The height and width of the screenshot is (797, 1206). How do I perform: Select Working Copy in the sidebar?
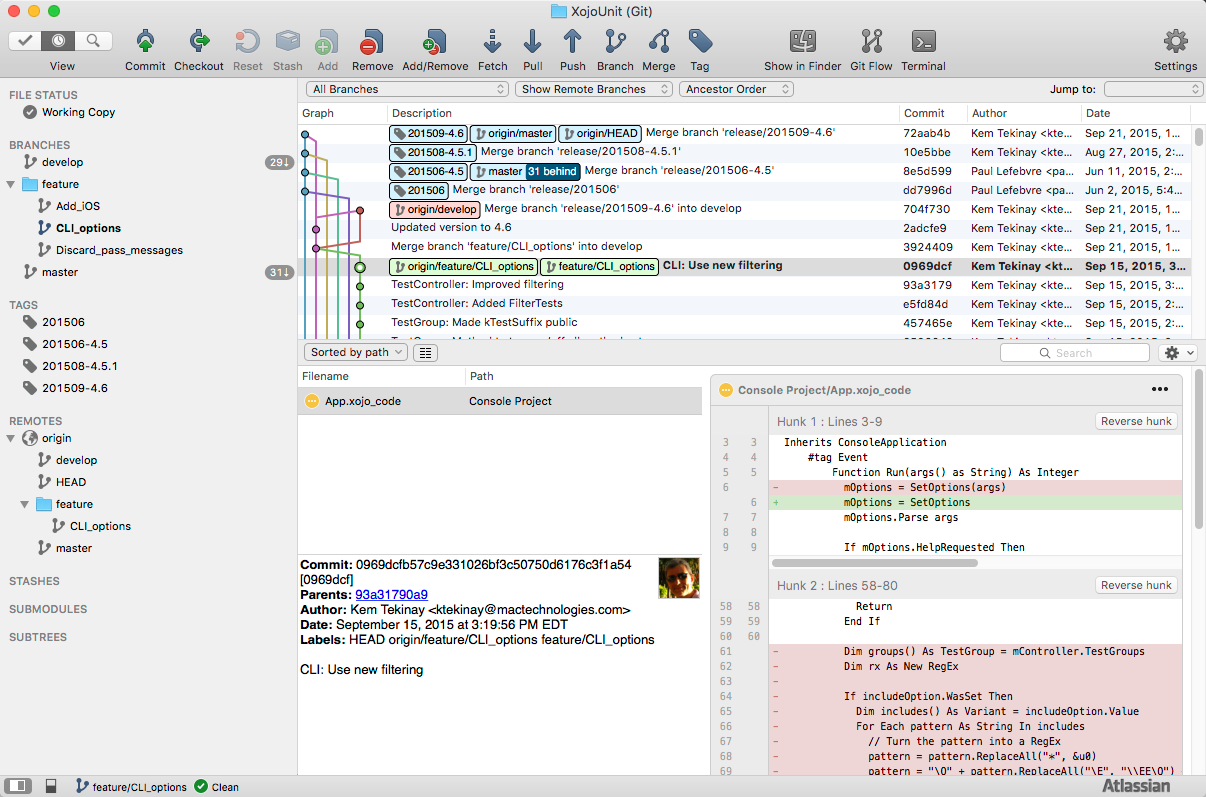(x=78, y=112)
